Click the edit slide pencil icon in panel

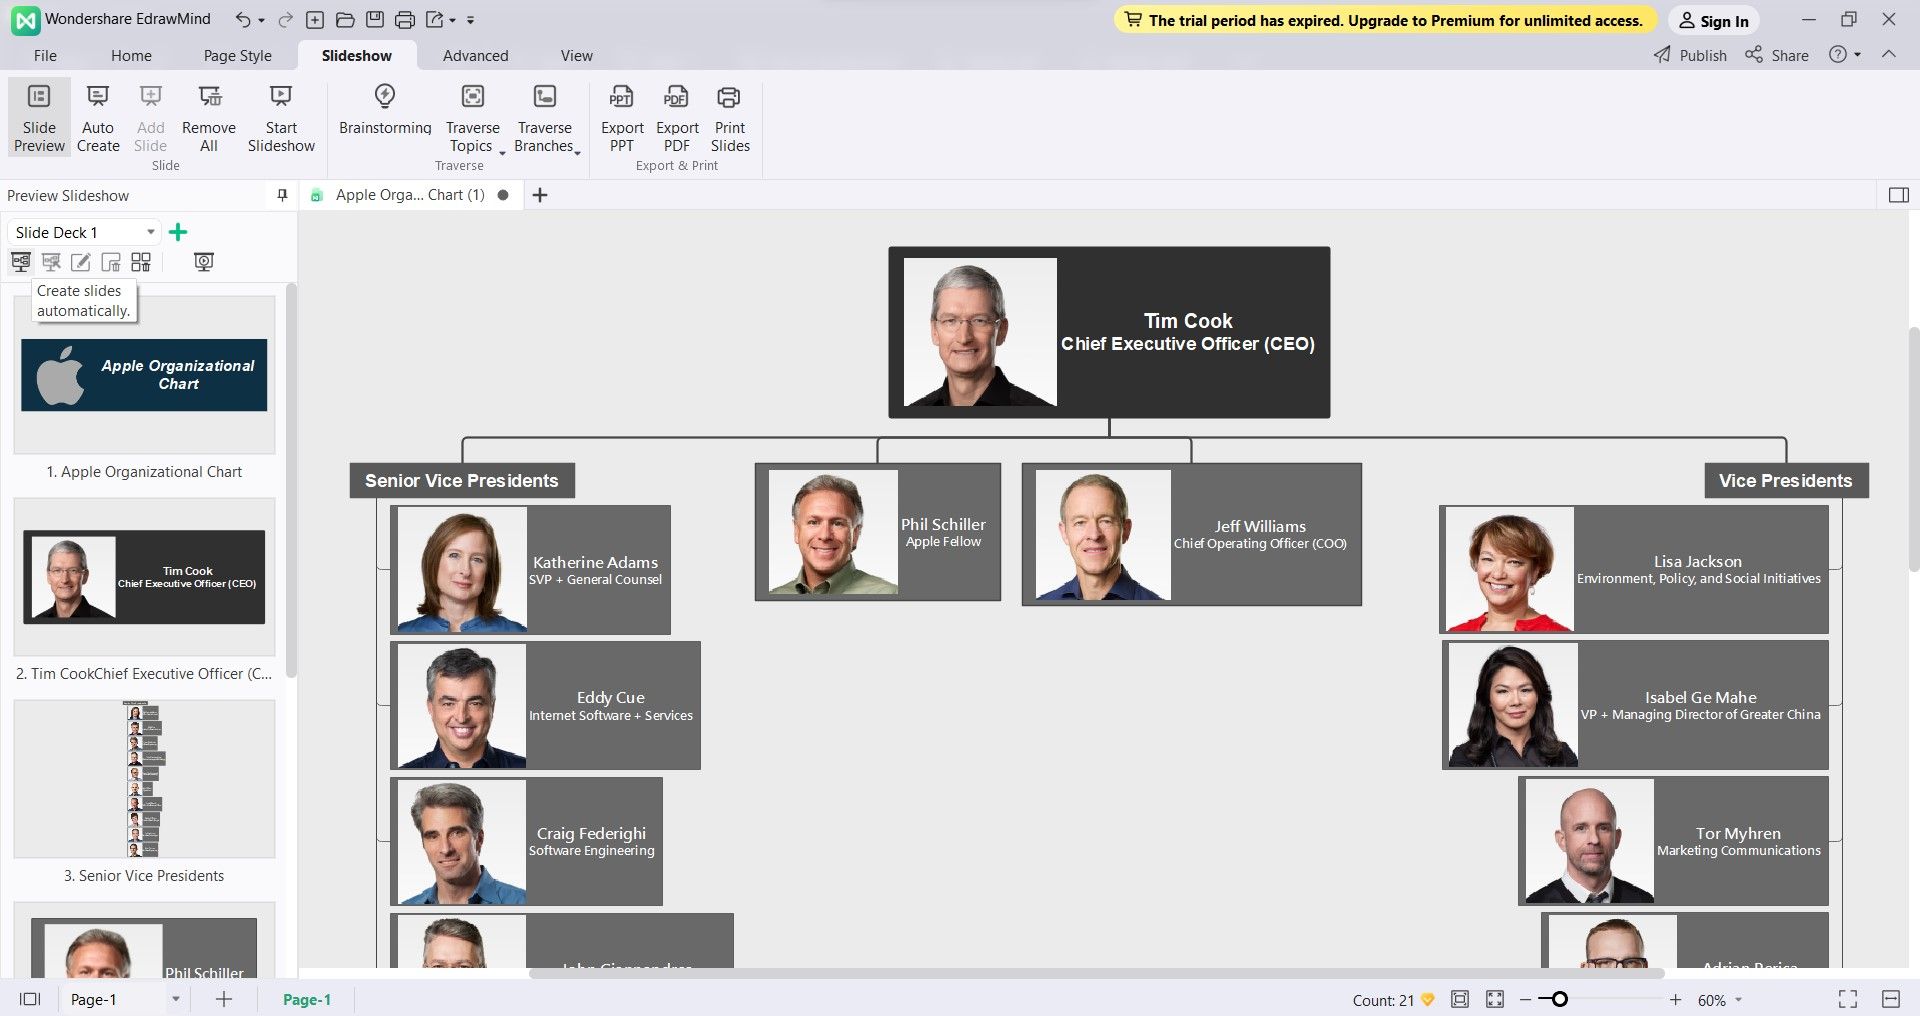point(81,262)
